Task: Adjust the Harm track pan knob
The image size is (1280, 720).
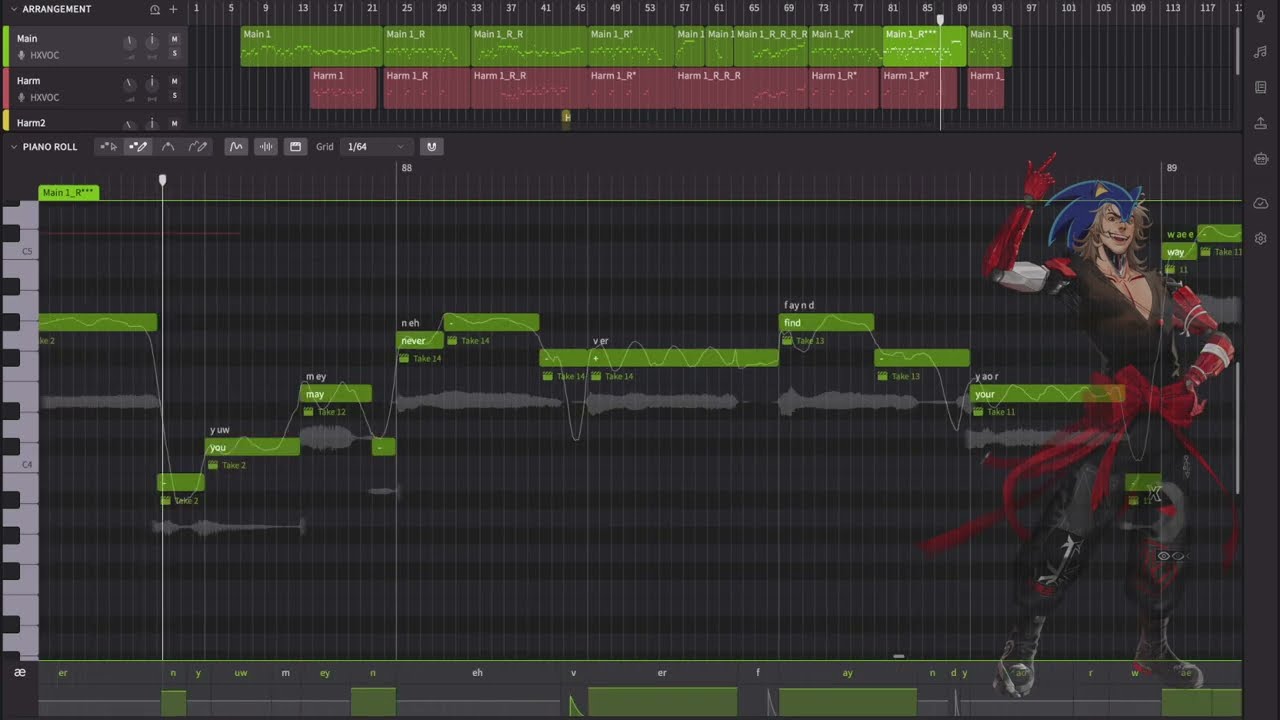Action: (x=152, y=84)
